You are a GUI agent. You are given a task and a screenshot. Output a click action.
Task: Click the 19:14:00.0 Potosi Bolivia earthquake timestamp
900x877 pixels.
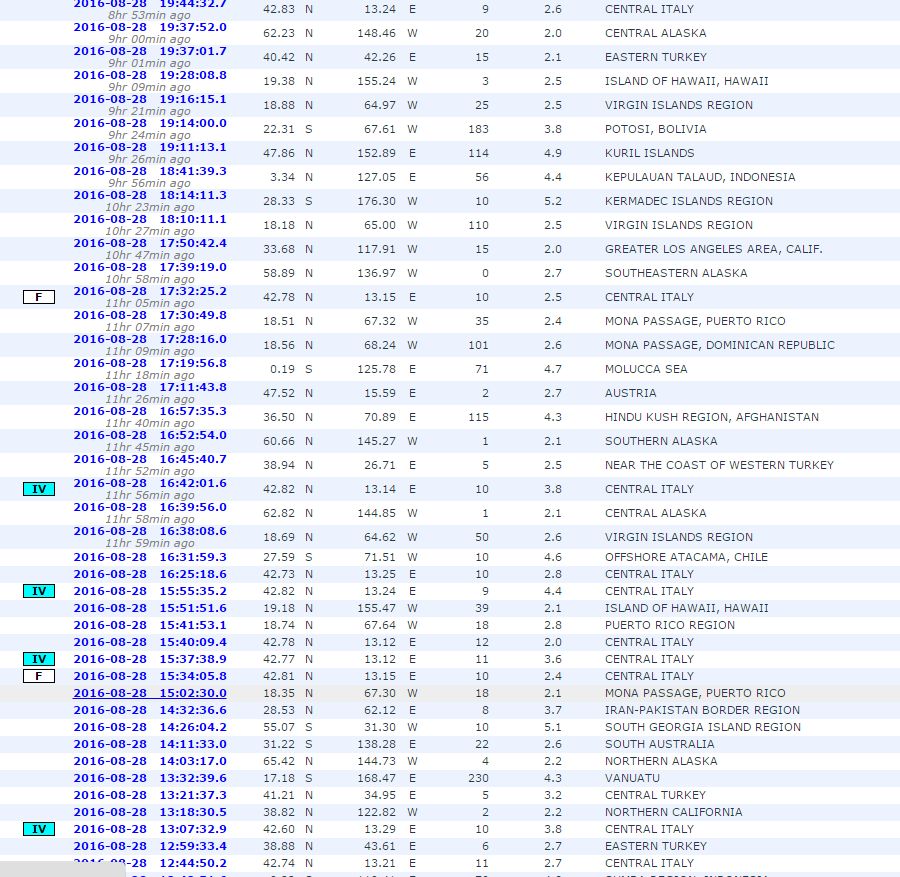(x=150, y=123)
